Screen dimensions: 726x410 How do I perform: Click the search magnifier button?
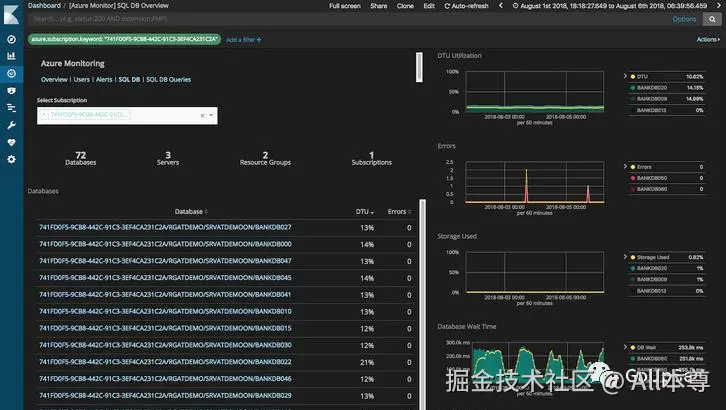click(x=712, y=19)
